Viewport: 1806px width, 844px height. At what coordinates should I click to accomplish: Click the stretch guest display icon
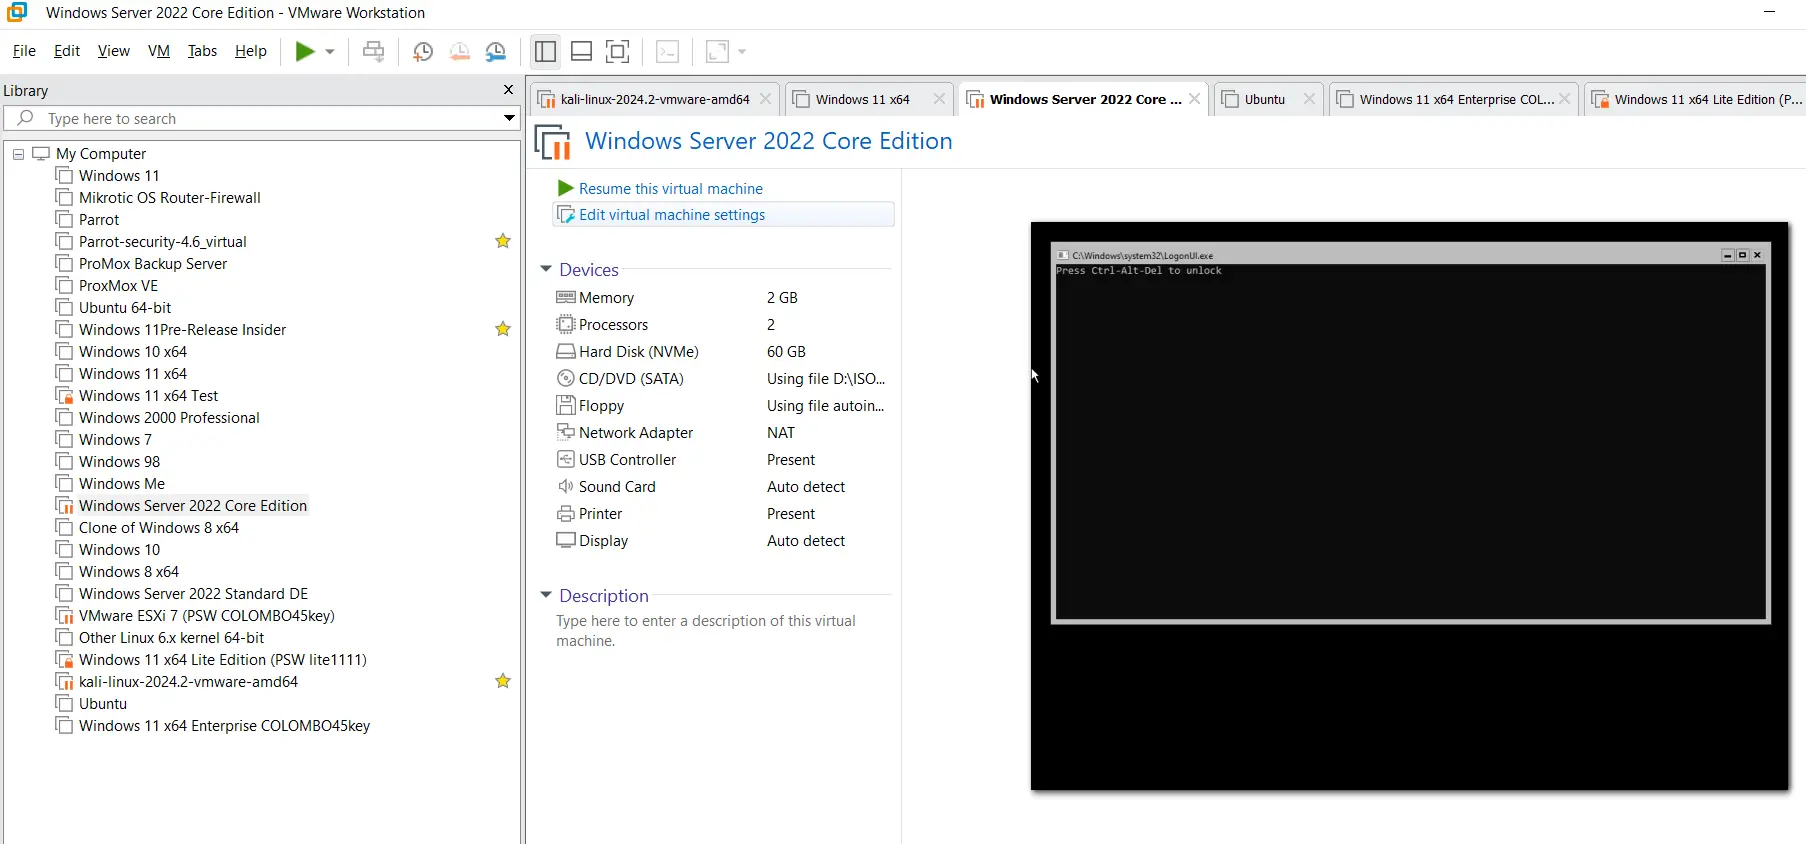point(717,52)
